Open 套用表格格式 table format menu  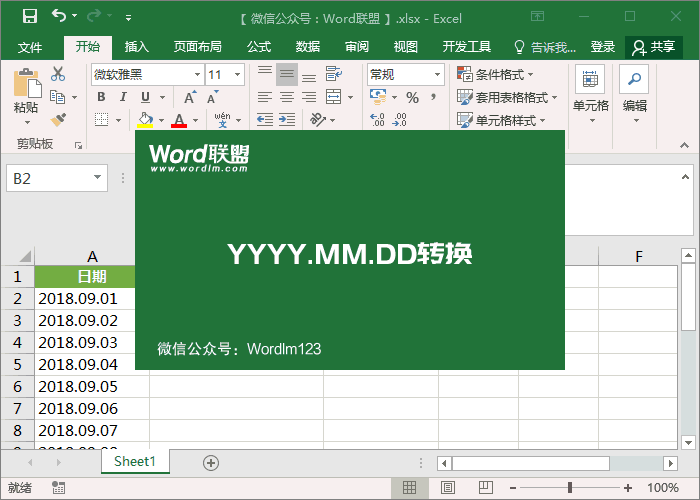[x=507, y=97]
